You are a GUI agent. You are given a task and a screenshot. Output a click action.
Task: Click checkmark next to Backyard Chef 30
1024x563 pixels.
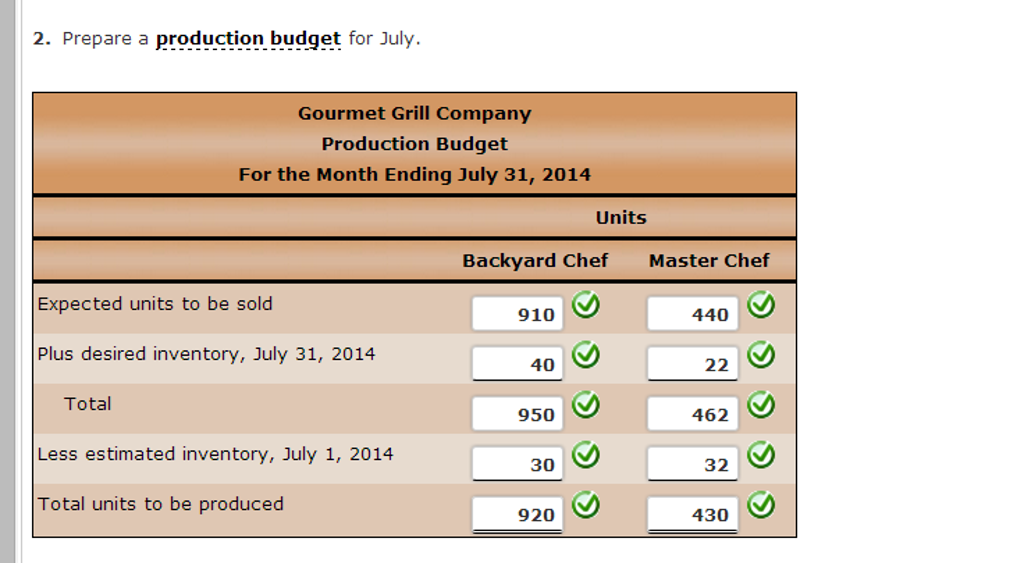[586, 455]
